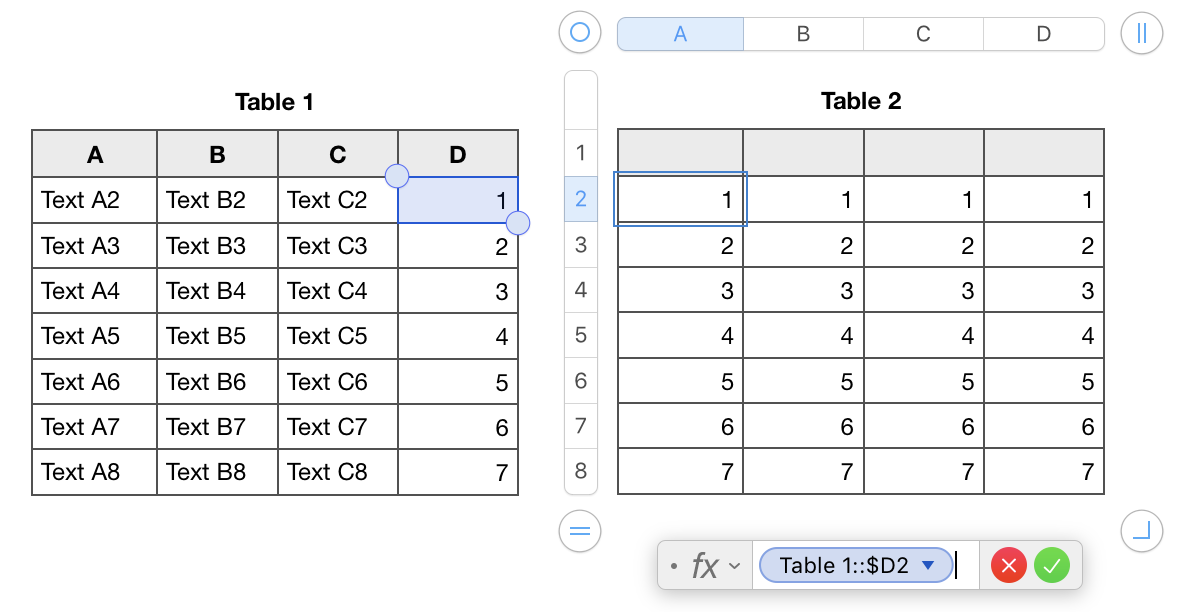Click the table select circle handle
The width and height of the screenshot is (1188, 612).
[580, 33]
